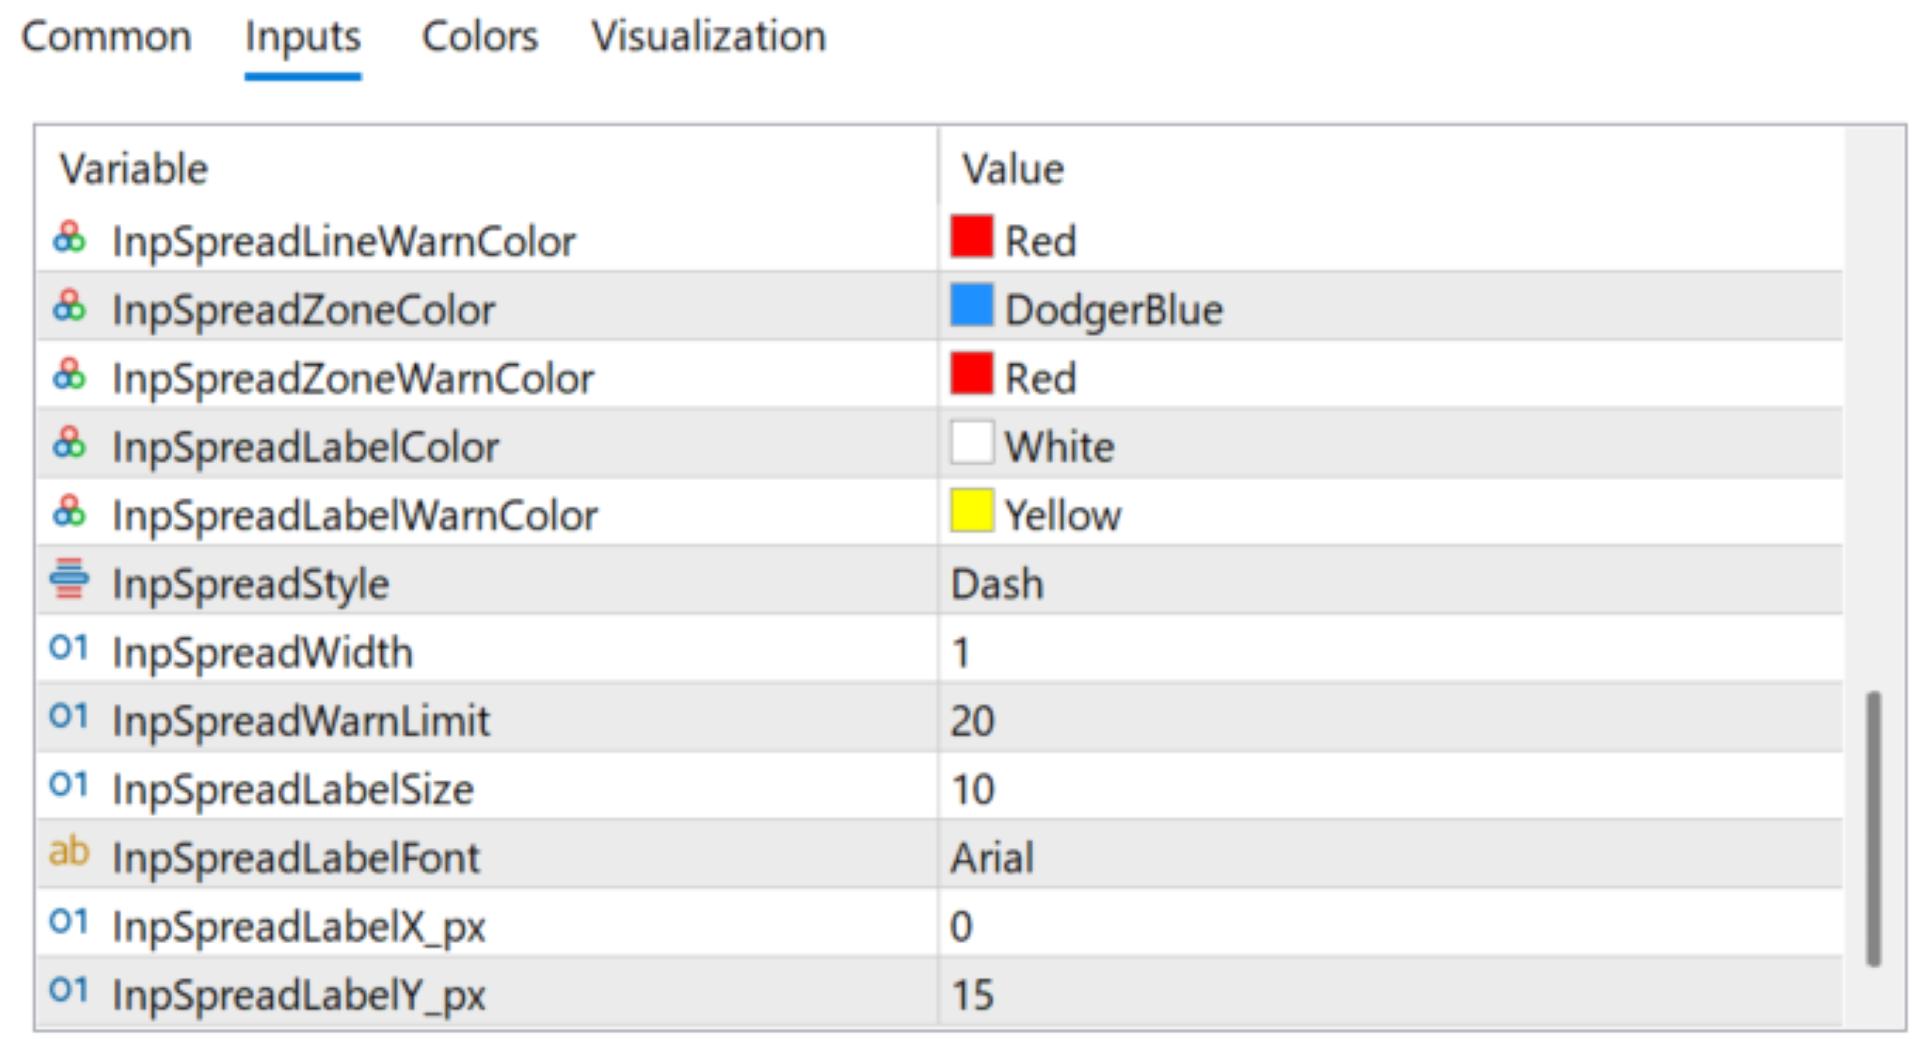Image resolution: width=1920 pixels, height=1039 pixels.
Task: Click the Yellow swatch for InpSpreadLabelWarnColor
Action: [x=971, y=512]
